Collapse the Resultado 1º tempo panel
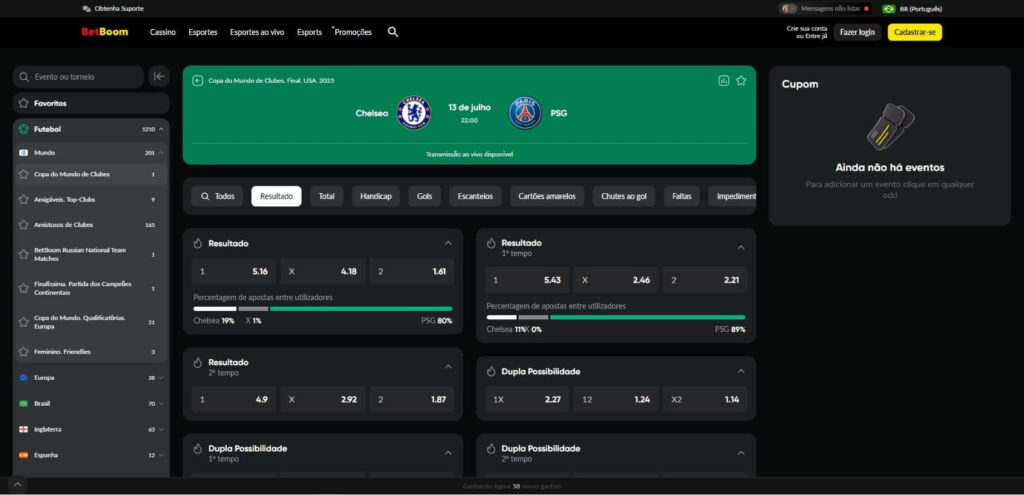Image resolution: width=1024 pixels, height=495 pixels. click(x=741, y=248)
